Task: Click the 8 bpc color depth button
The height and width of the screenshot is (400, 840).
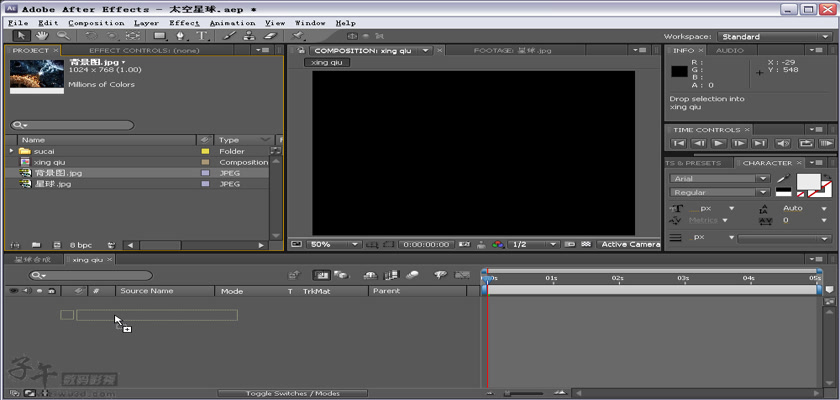Action: (81, 245)
